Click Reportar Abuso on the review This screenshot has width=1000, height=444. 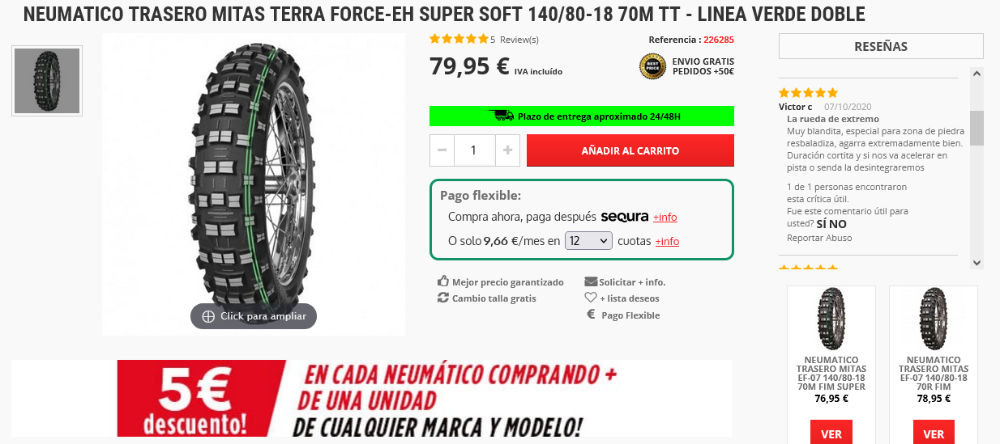click(819, 238)
